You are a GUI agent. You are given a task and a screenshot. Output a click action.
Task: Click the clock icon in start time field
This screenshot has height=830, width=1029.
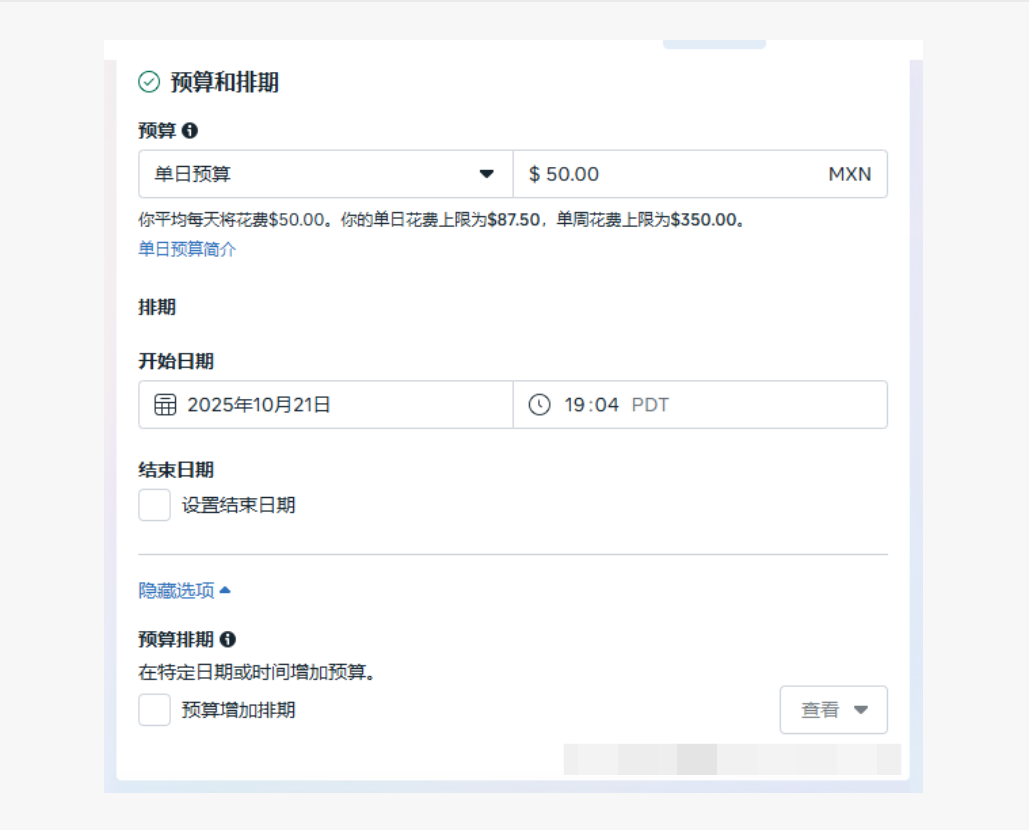point(539,405)
